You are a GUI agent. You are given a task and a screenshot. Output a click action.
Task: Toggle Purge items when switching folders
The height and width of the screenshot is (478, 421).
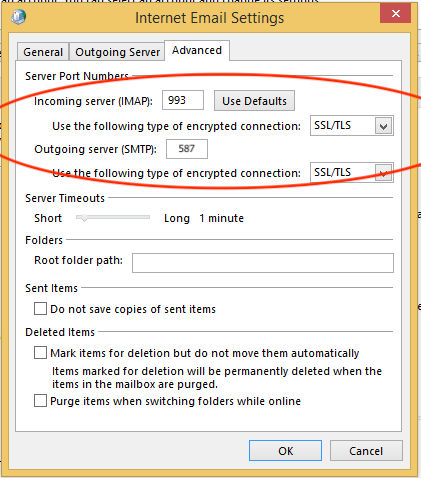pyautogui.click(x=40, y=401)
